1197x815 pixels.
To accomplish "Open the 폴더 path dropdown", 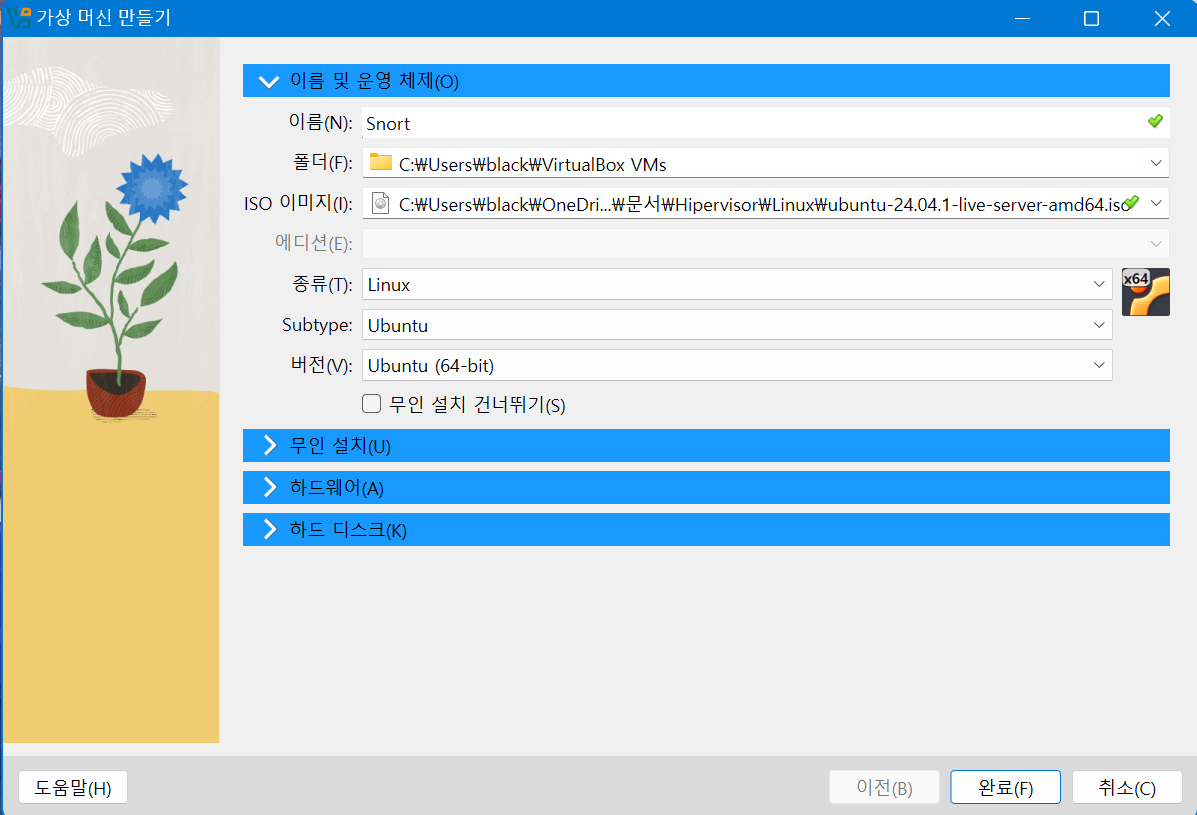I will click(1156, 163).
